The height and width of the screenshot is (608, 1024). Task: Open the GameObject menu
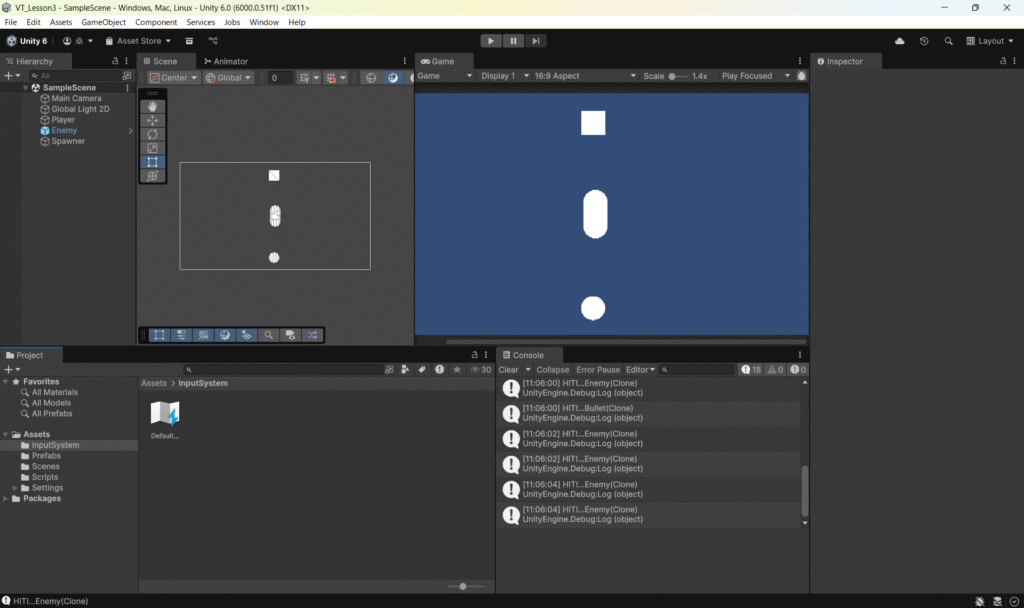[x=103, y=22]
